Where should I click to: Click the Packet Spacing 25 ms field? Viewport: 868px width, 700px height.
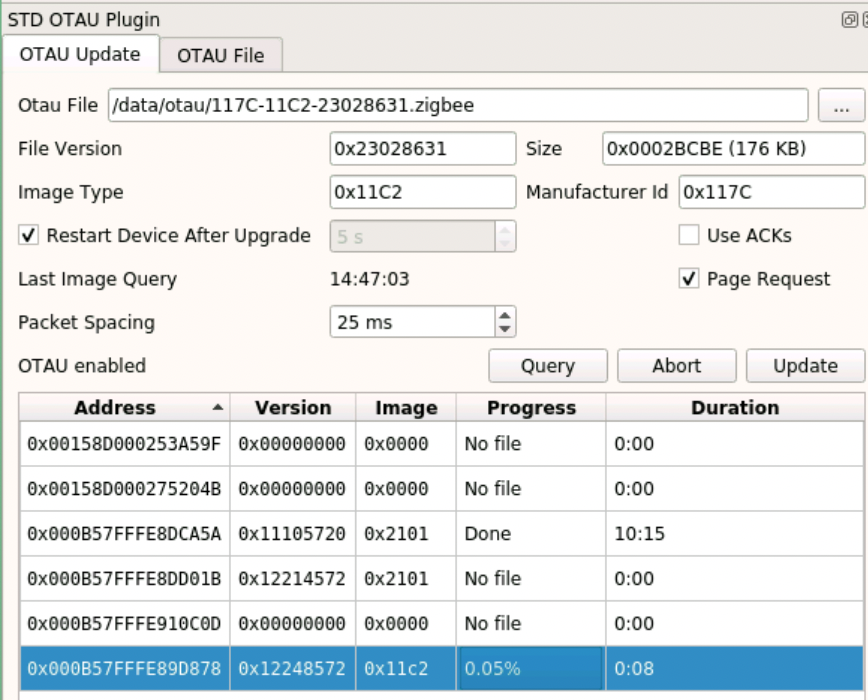(x=413, y=322)
